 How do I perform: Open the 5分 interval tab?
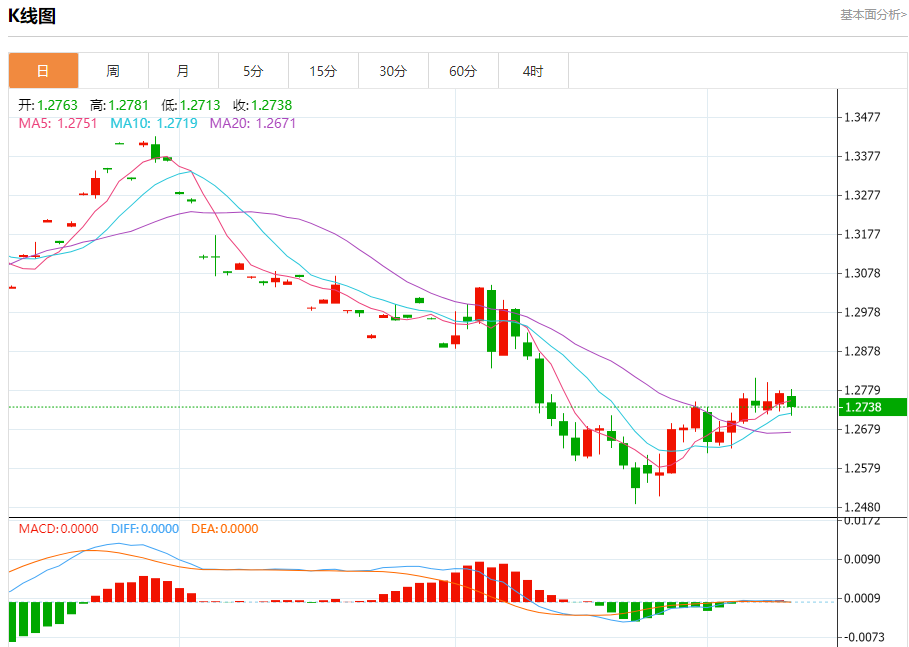[x=253, y=71]
